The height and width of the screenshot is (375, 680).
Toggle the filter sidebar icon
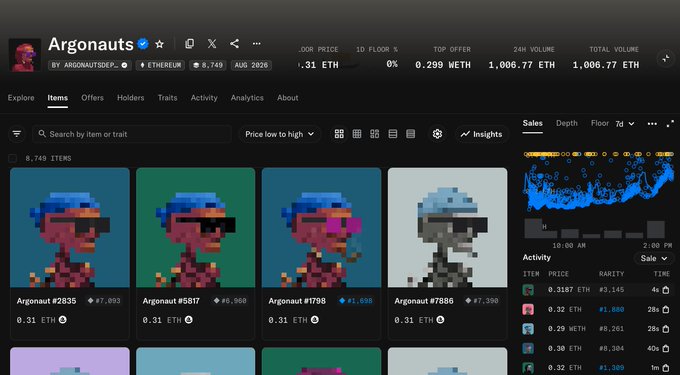pyautogui.click(x=17, y=134)
